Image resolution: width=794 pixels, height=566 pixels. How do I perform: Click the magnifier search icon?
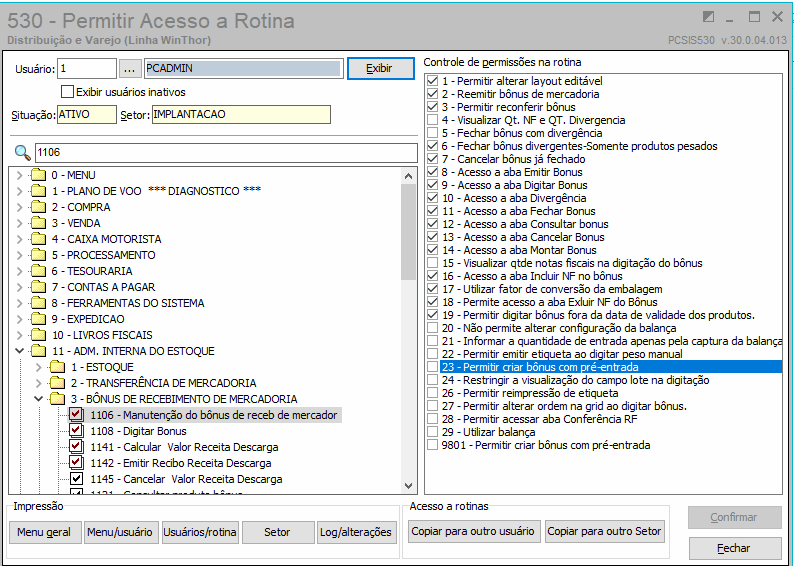(22, 152)
